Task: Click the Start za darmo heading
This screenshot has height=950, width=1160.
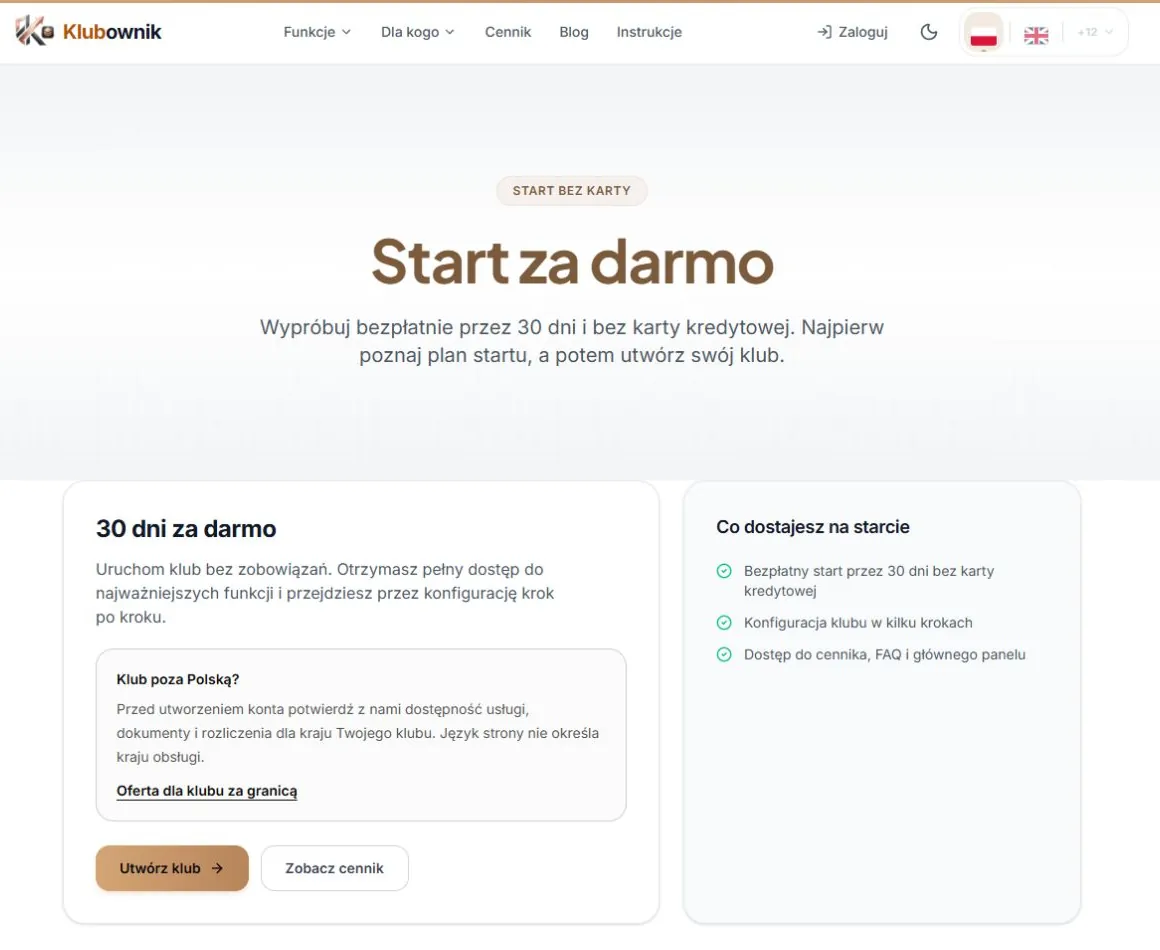Action: pos(572,262)
